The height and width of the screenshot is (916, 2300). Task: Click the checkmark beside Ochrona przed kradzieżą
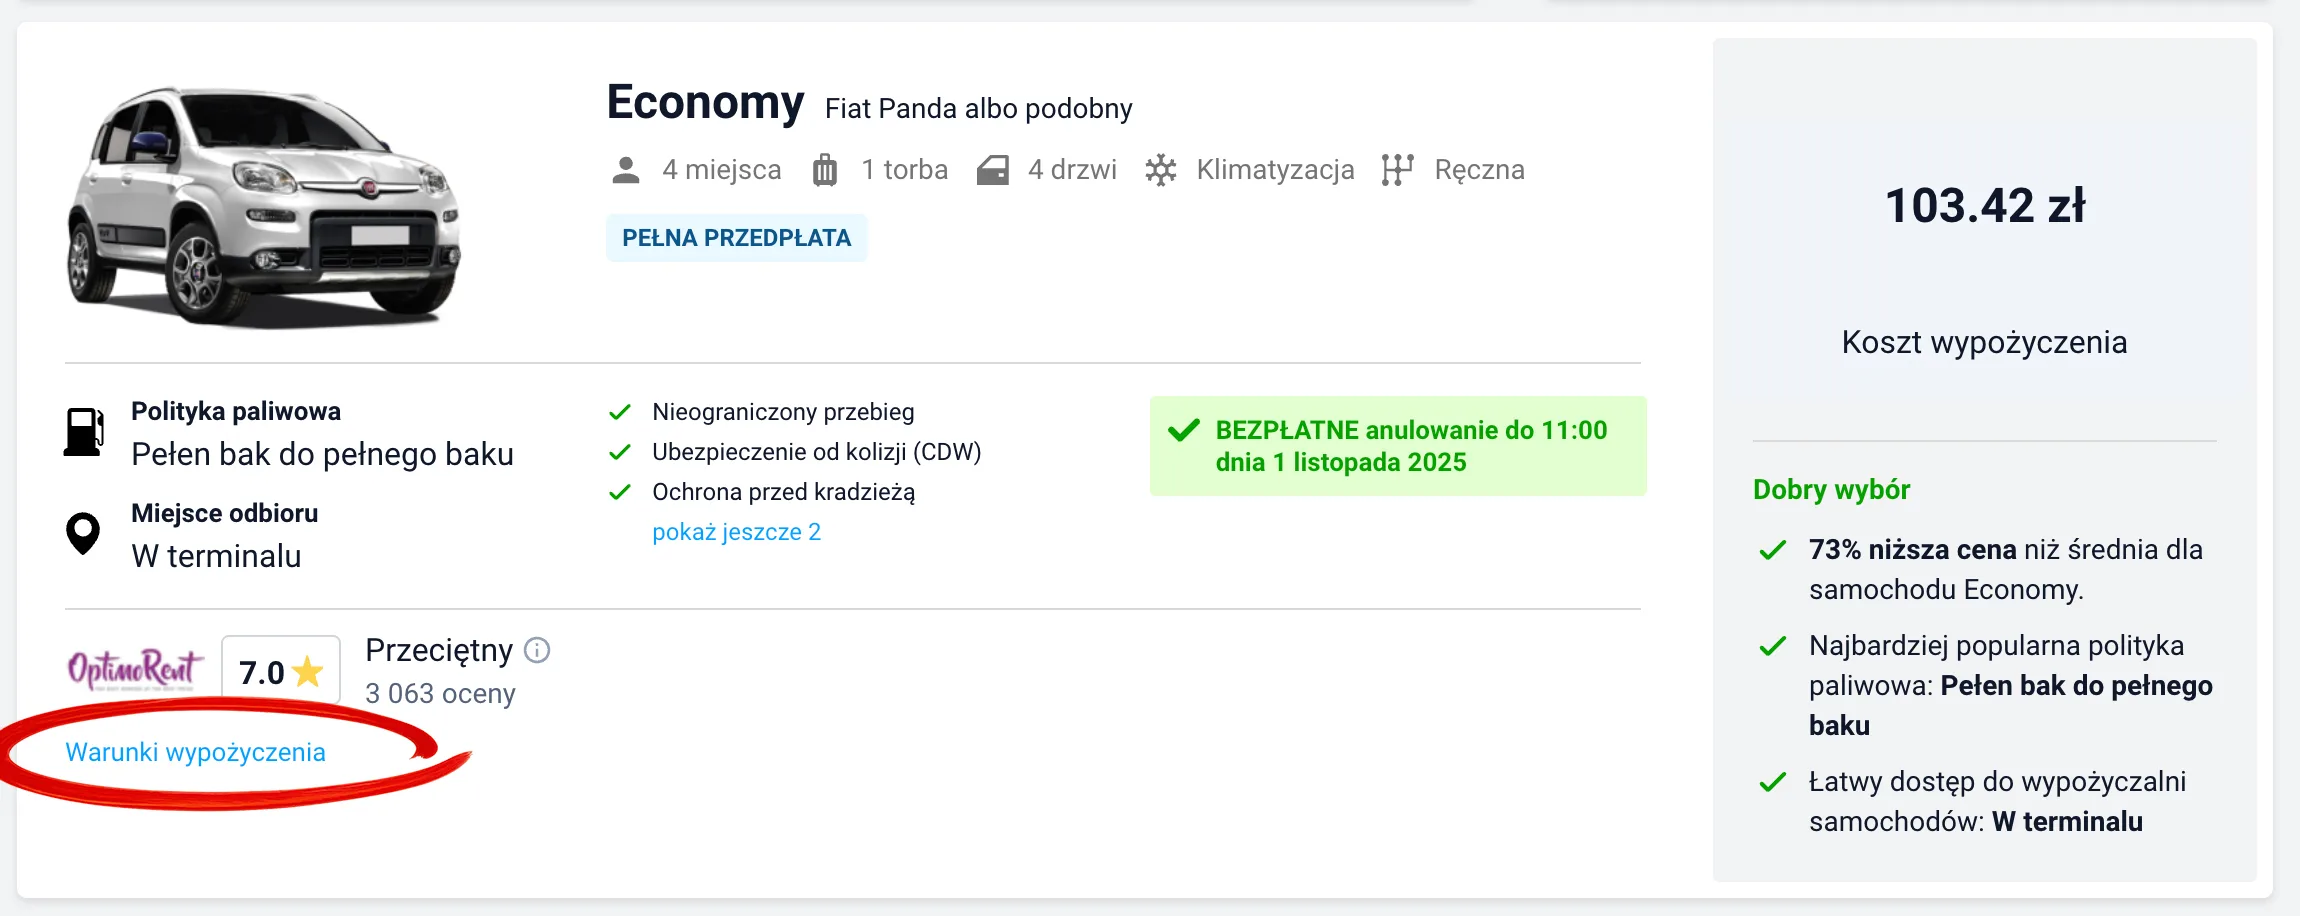point(620,492)
